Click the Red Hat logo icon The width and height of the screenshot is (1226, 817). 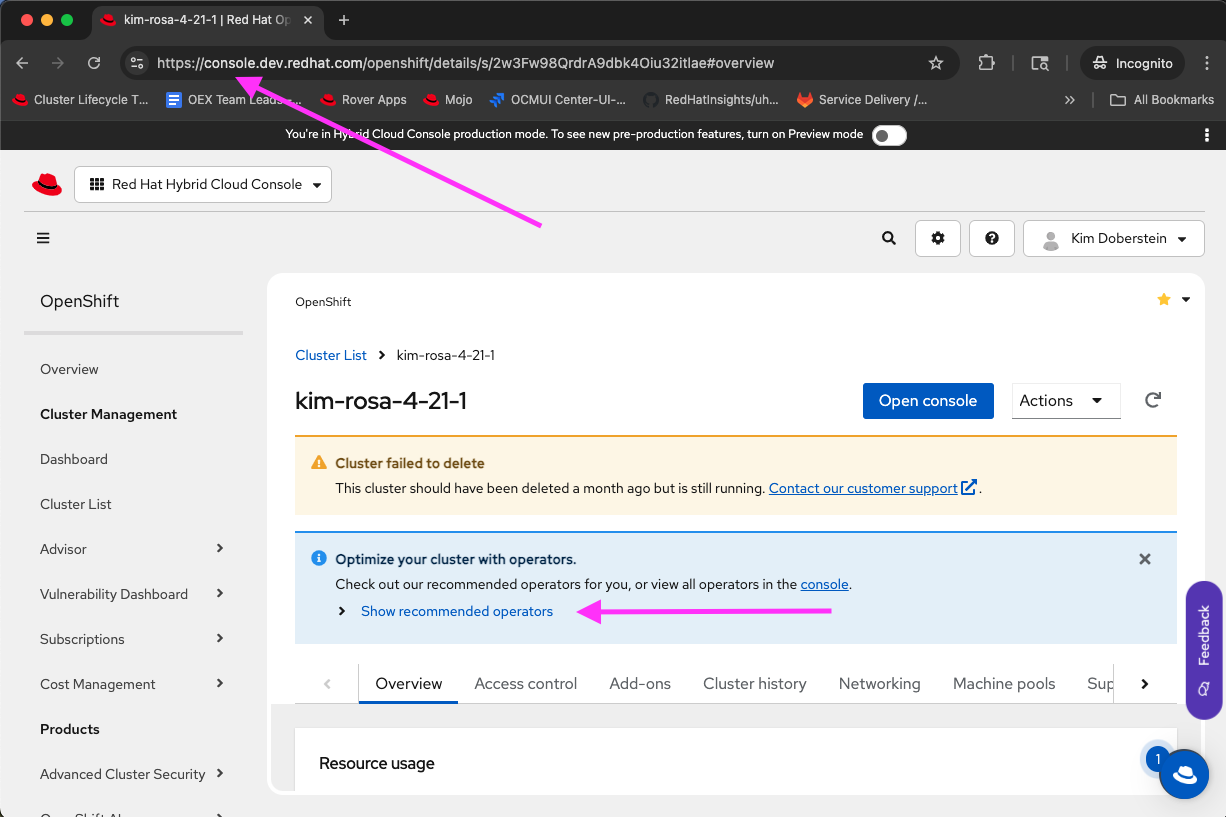[x=47, y=184]
